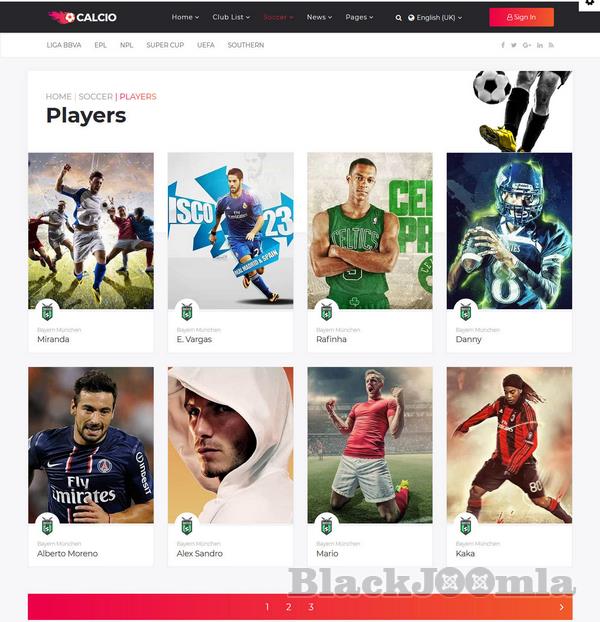This screenshot has width=600, height=622.
Task: Click the club badge on Miranda's card
Action: tap(48, 312)
